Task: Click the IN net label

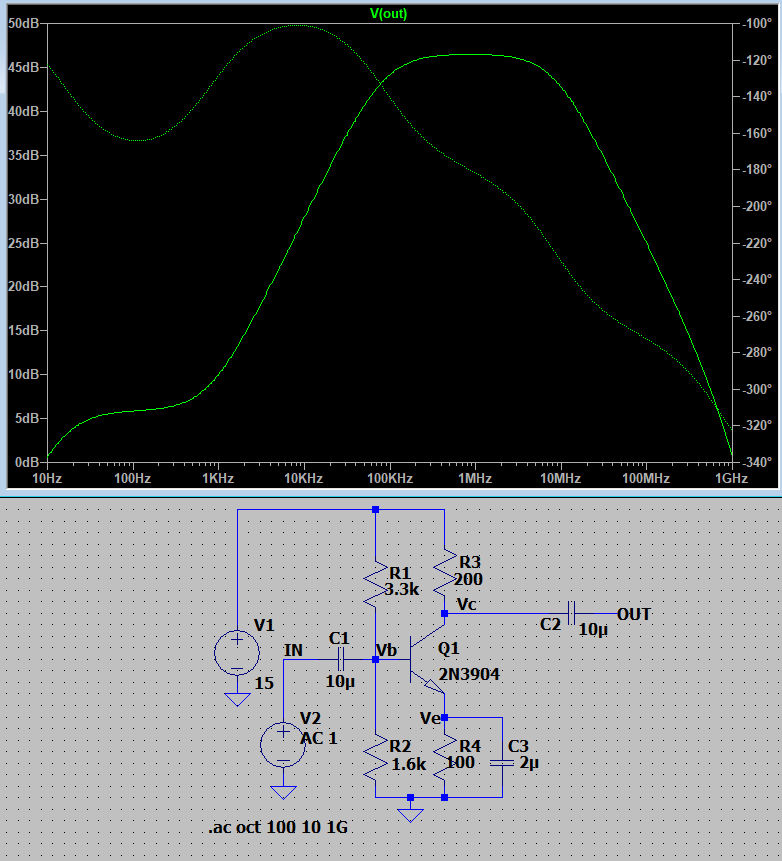Action: 293,651
